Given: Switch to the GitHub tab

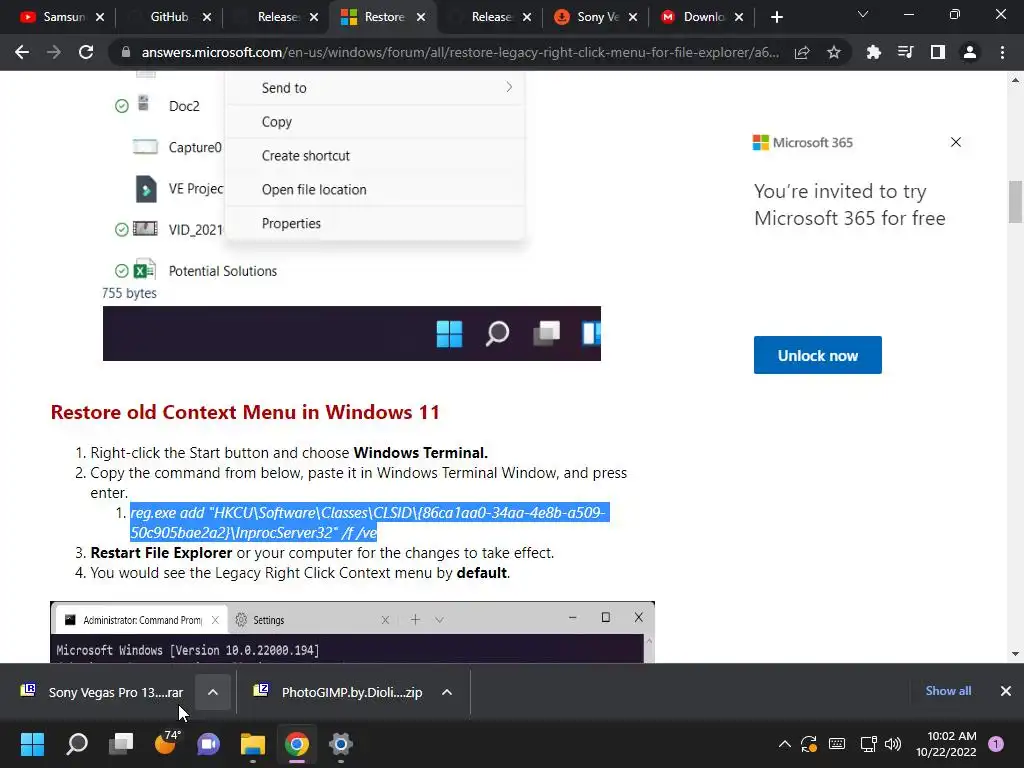Looking at the screenshot, I should (x=168, y=17).
